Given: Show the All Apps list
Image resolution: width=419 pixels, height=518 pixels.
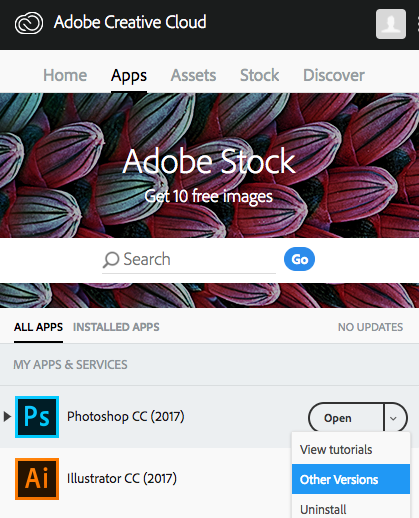Looking at the screenshot, I should pos(38,327).
